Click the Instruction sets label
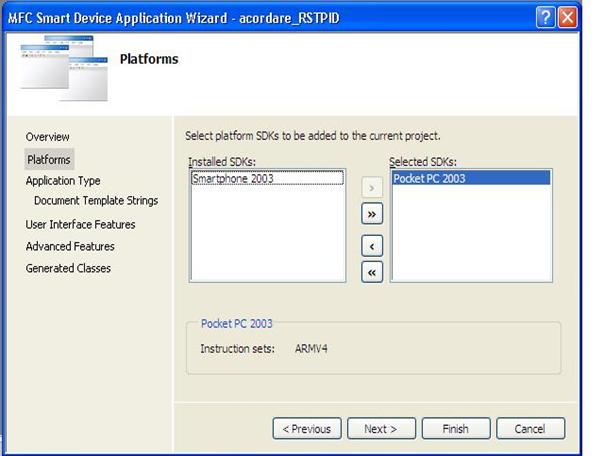This screenshot has height=456, width=604. pyautogui.click(x=237, y=349)
